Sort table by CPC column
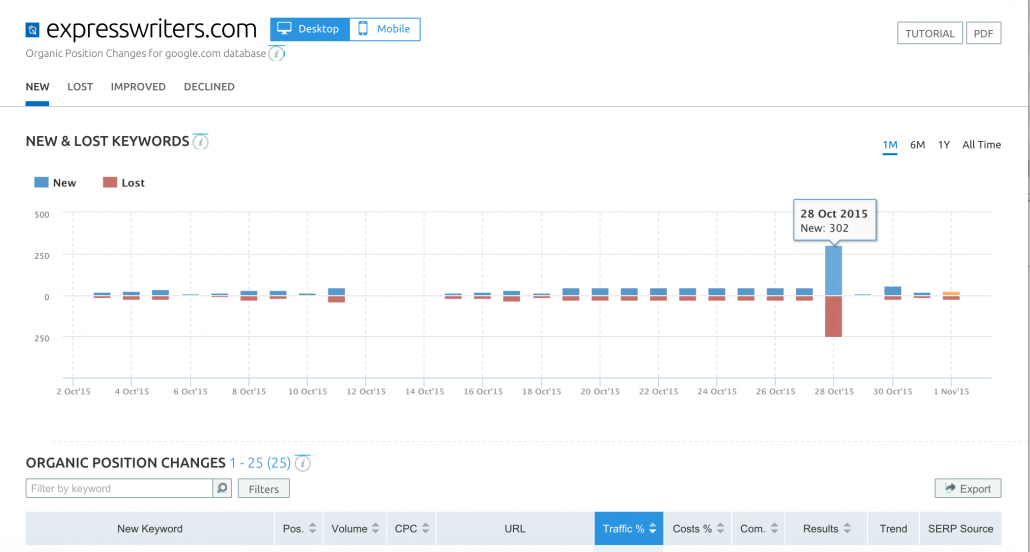The height and width of the screenshot is (552, 1030). point(411,528)
